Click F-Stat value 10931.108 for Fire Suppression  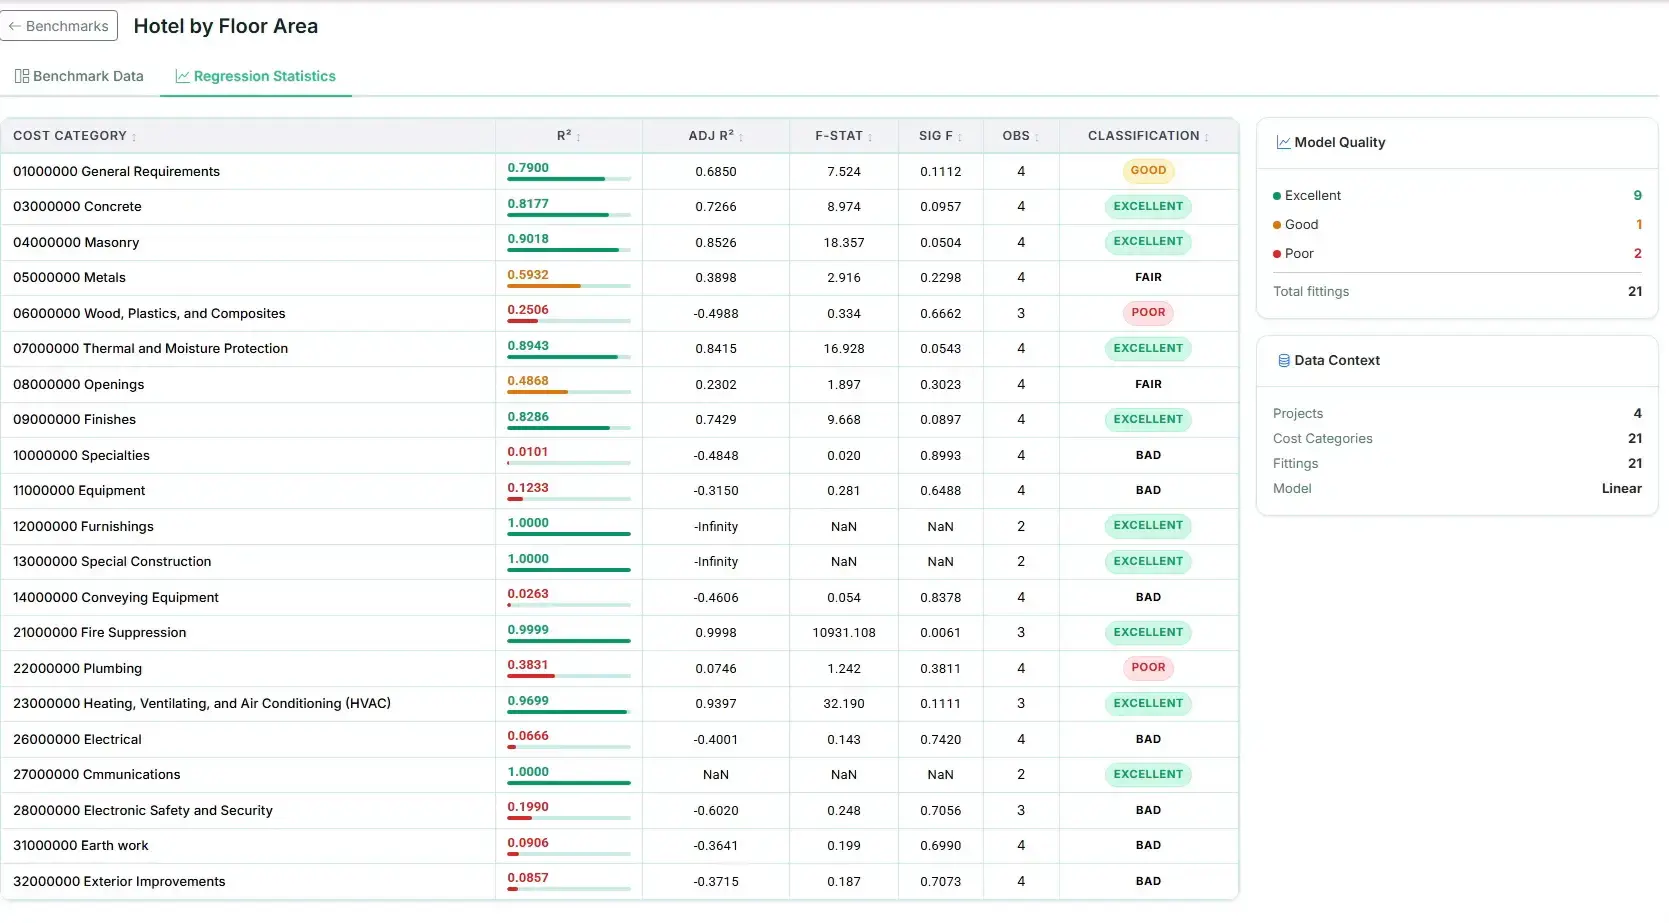(x=844, y=633)
